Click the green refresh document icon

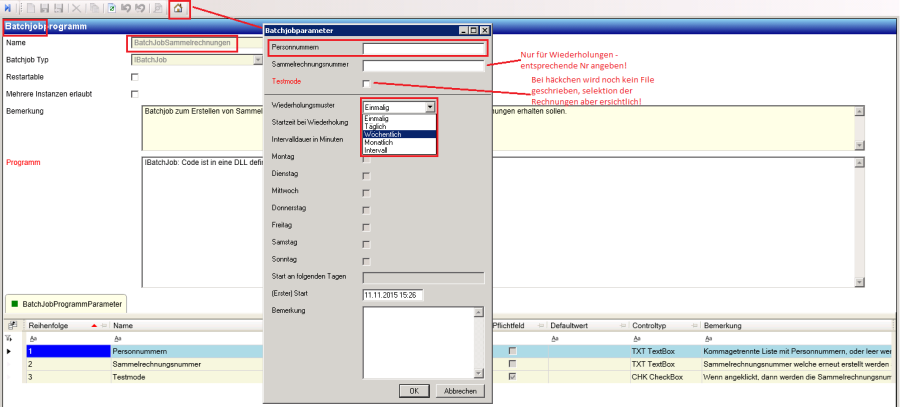pos(111,9)
